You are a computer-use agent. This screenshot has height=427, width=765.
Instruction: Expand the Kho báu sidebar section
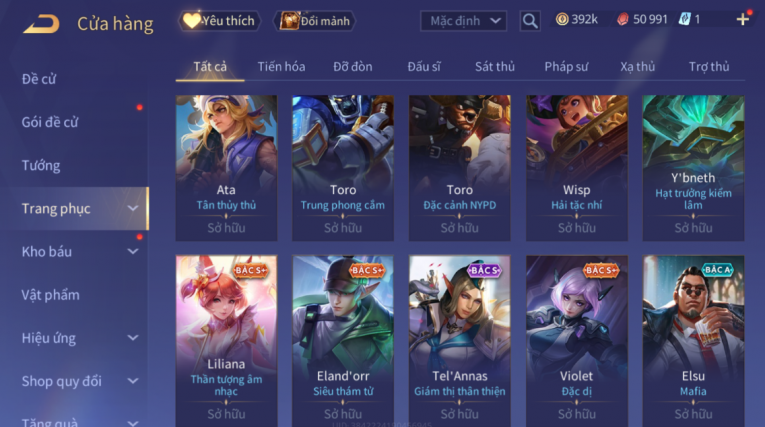tap(133, 252)
